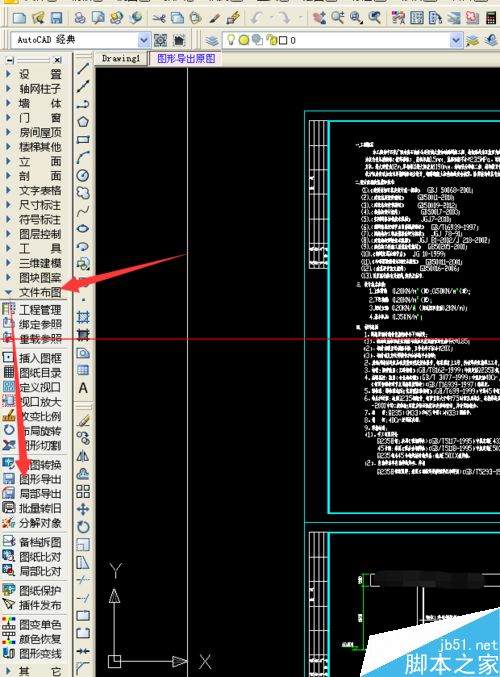Click the Zoom Previous icon

tap(375, 18)
